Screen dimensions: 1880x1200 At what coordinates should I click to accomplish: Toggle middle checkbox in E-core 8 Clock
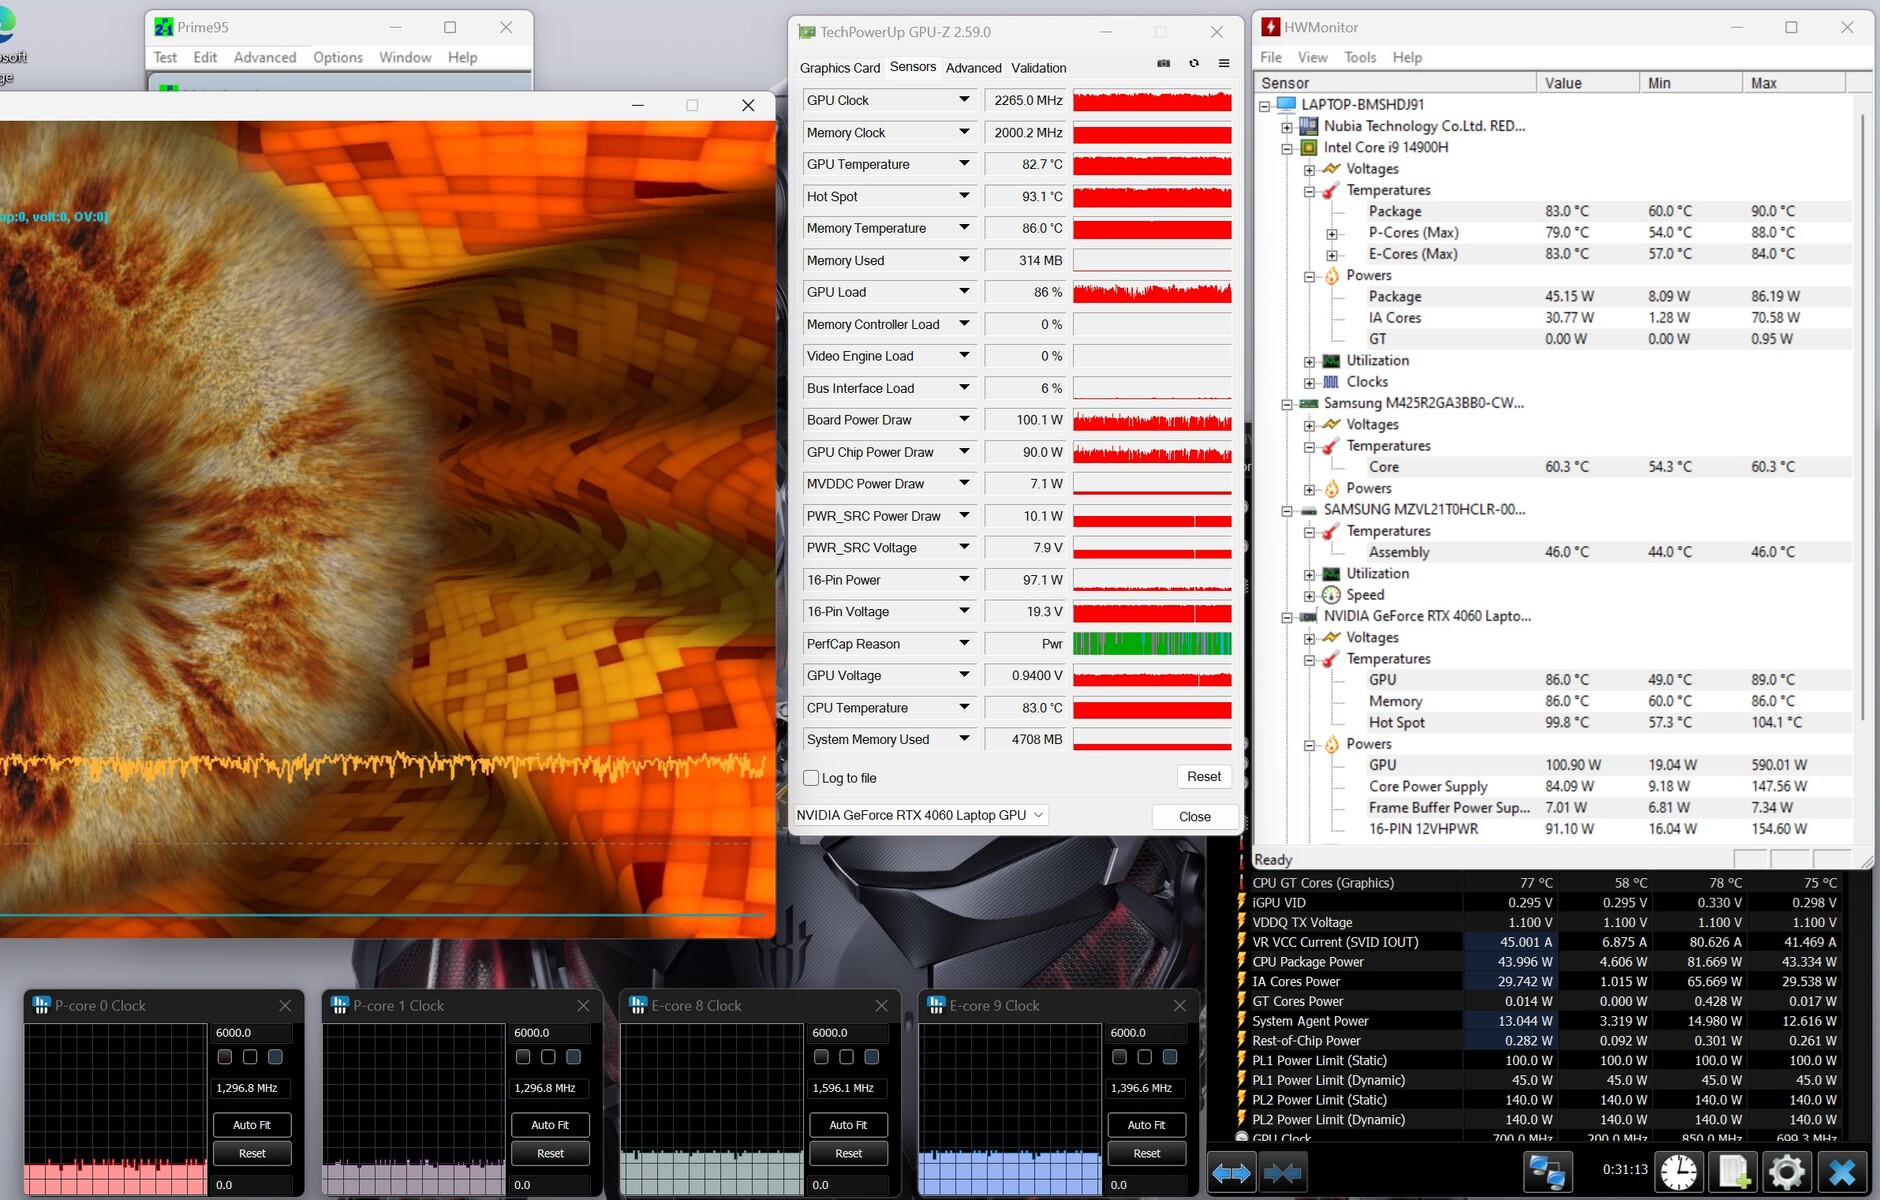click(x=846, y=1057)
